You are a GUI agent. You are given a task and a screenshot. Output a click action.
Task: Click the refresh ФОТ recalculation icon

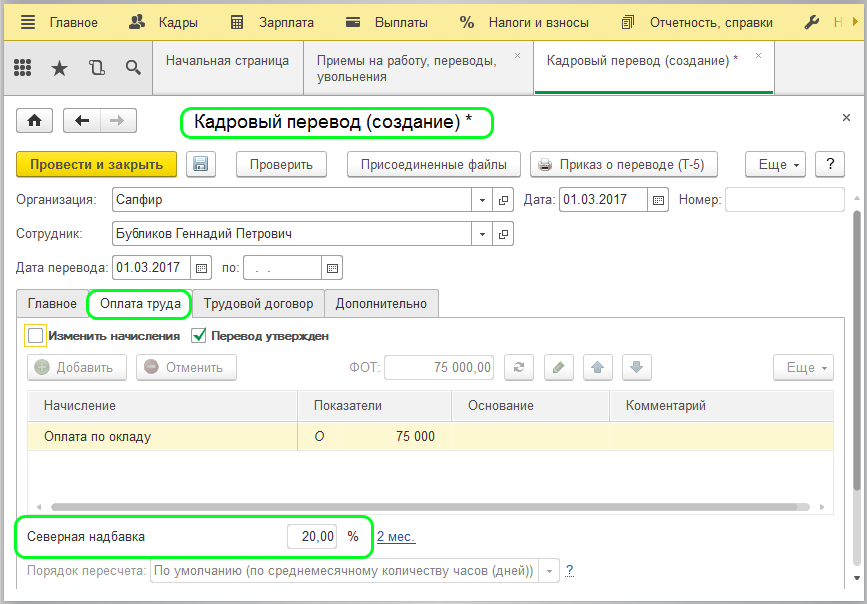pos(518,367)
